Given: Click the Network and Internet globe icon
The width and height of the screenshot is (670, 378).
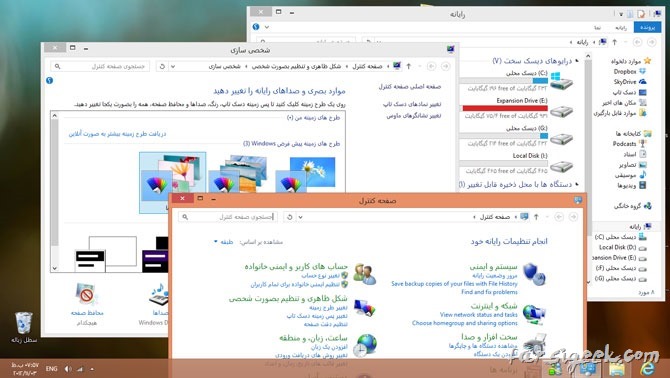Looking at the screenshot, I should 534,314.
